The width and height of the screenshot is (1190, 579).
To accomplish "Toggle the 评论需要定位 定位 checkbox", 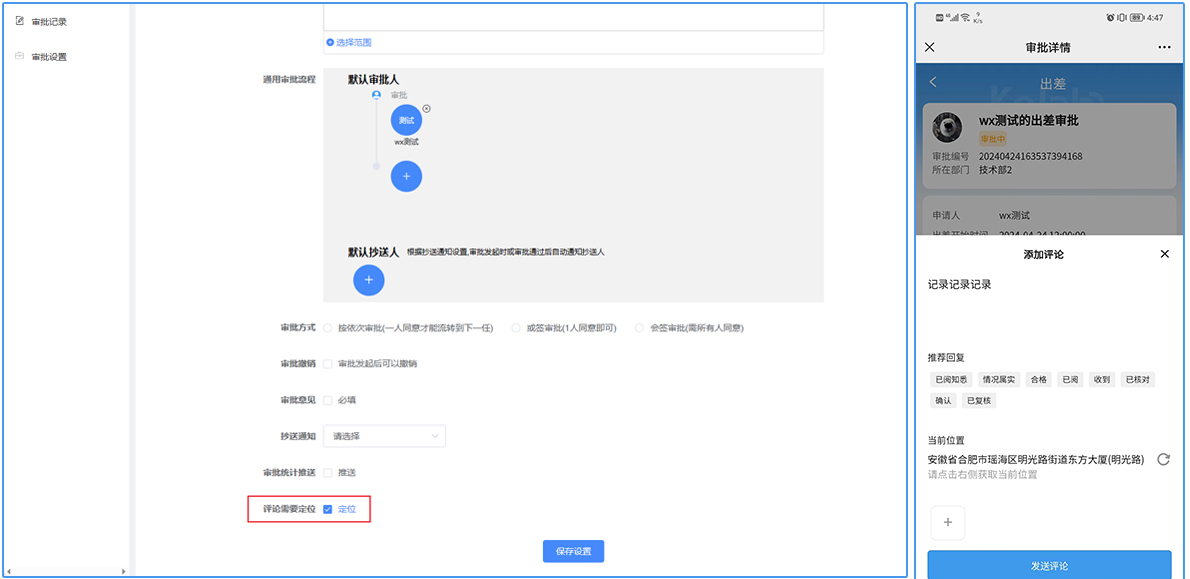I will (x=328, y=509).
